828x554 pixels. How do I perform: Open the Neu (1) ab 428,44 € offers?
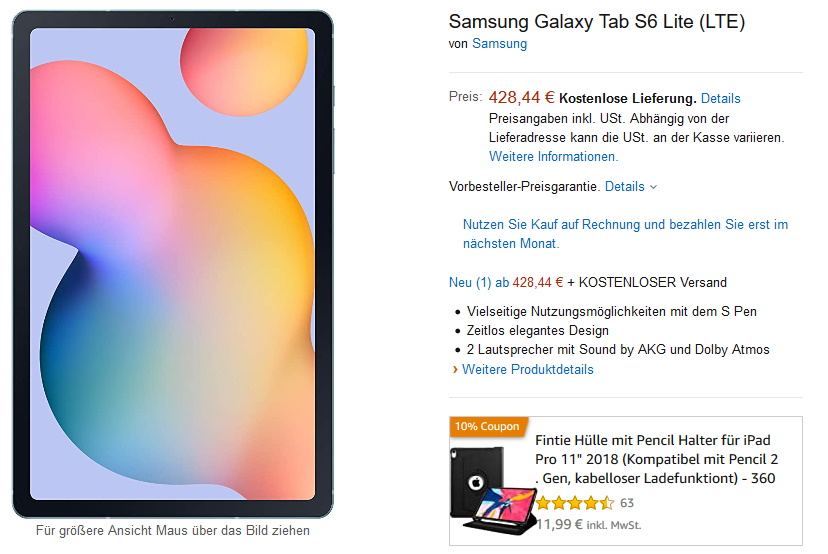coord(505,282)
